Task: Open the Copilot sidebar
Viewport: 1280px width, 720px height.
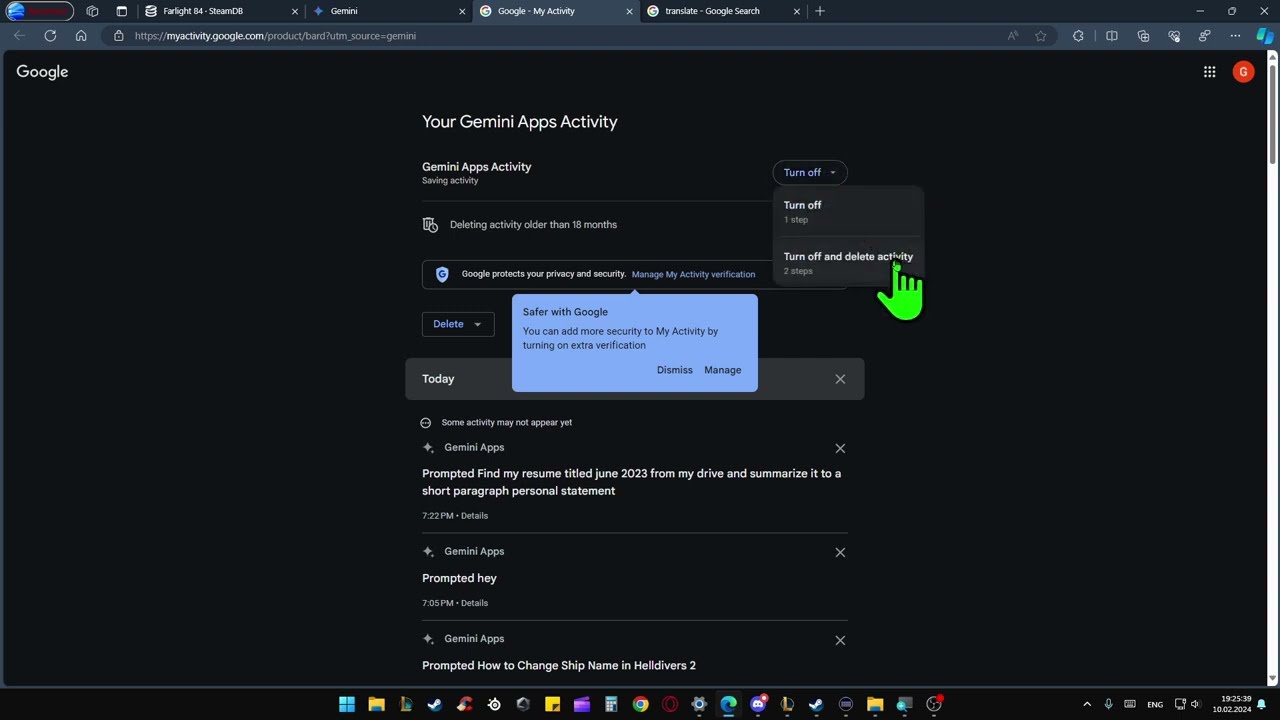Action: tap(1265, 36)
